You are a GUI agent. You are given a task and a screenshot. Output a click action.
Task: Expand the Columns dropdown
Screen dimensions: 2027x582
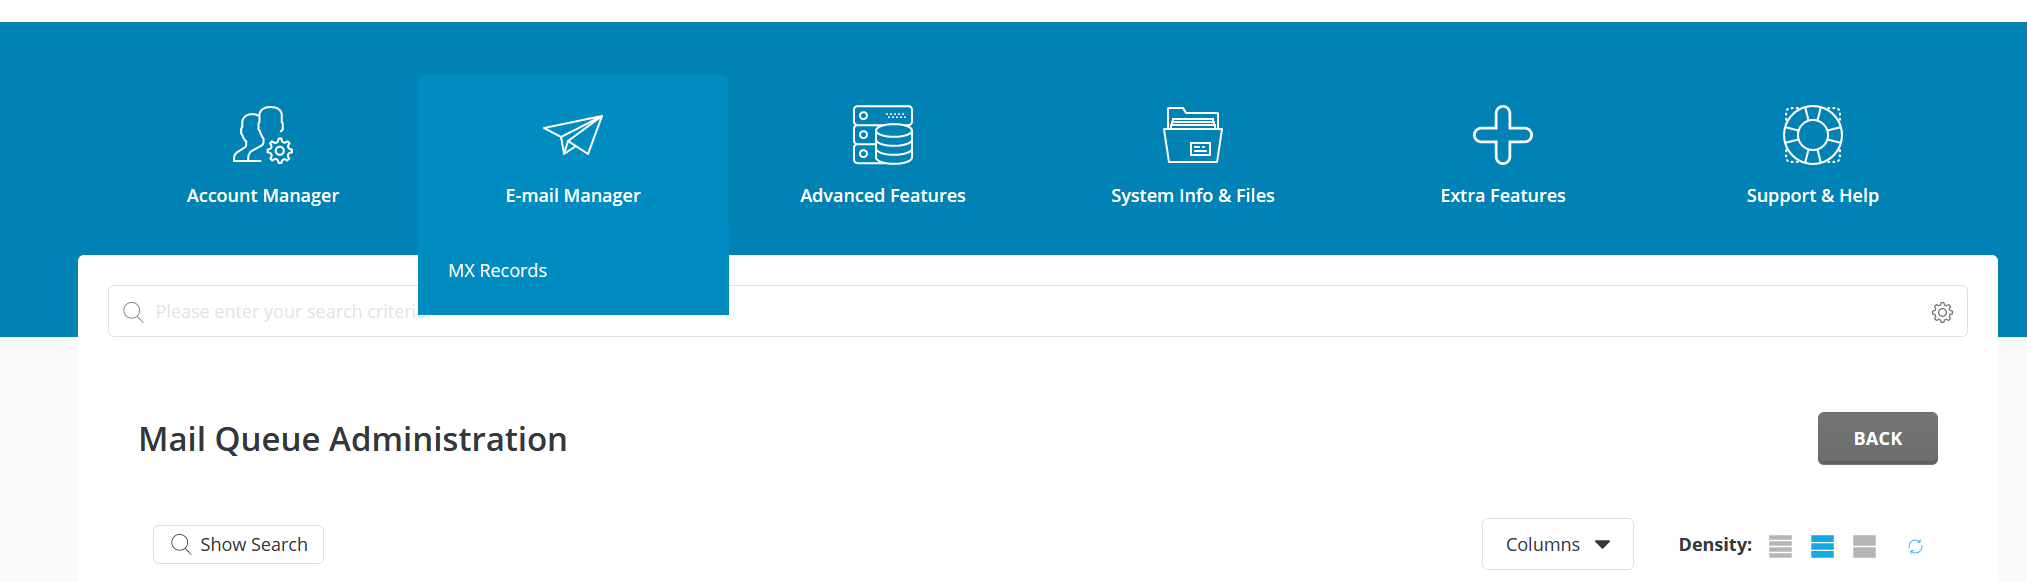(1557, 545)
